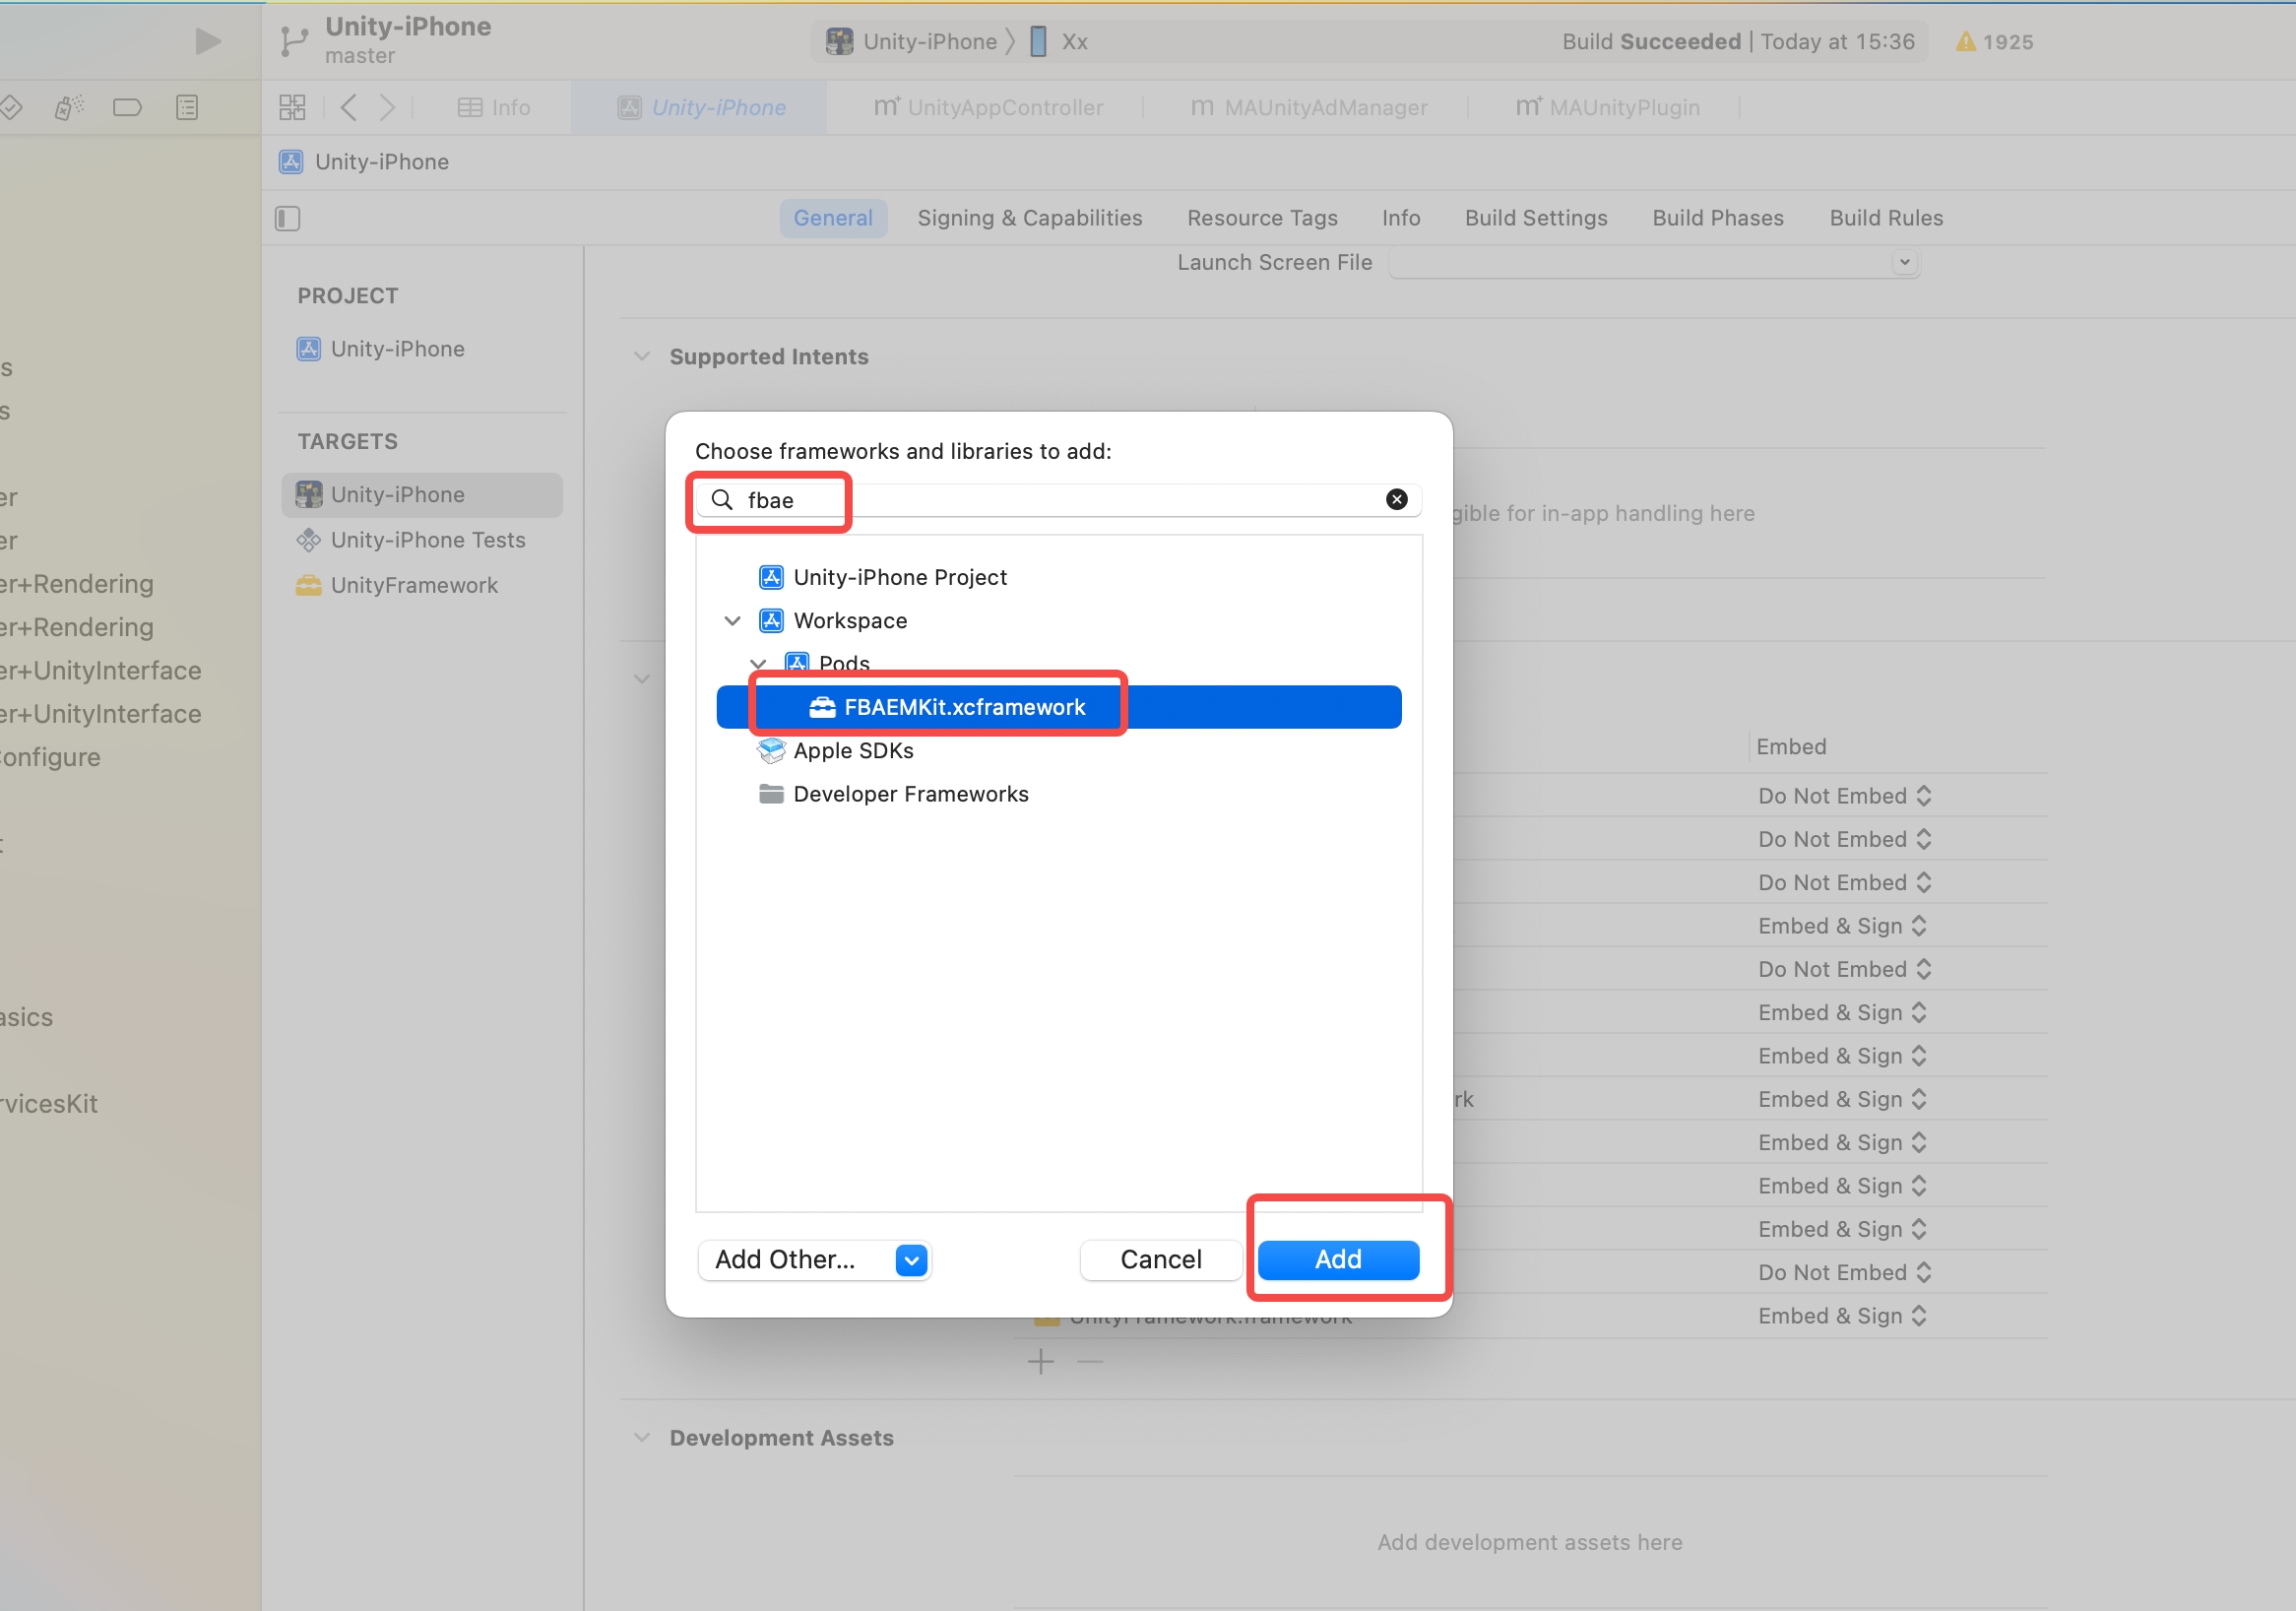
Task: Click the Add button
Action: coord(1338,1260)
